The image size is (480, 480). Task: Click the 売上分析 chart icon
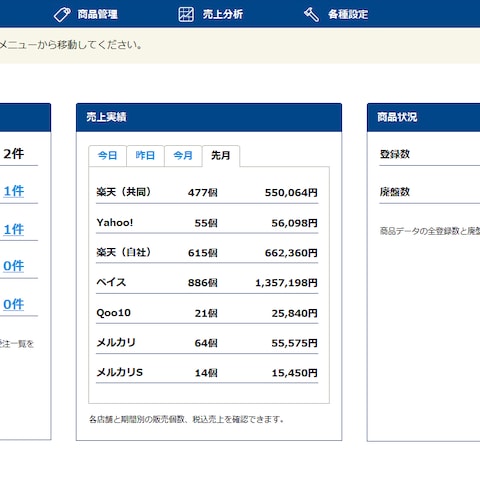coord(186,14)
